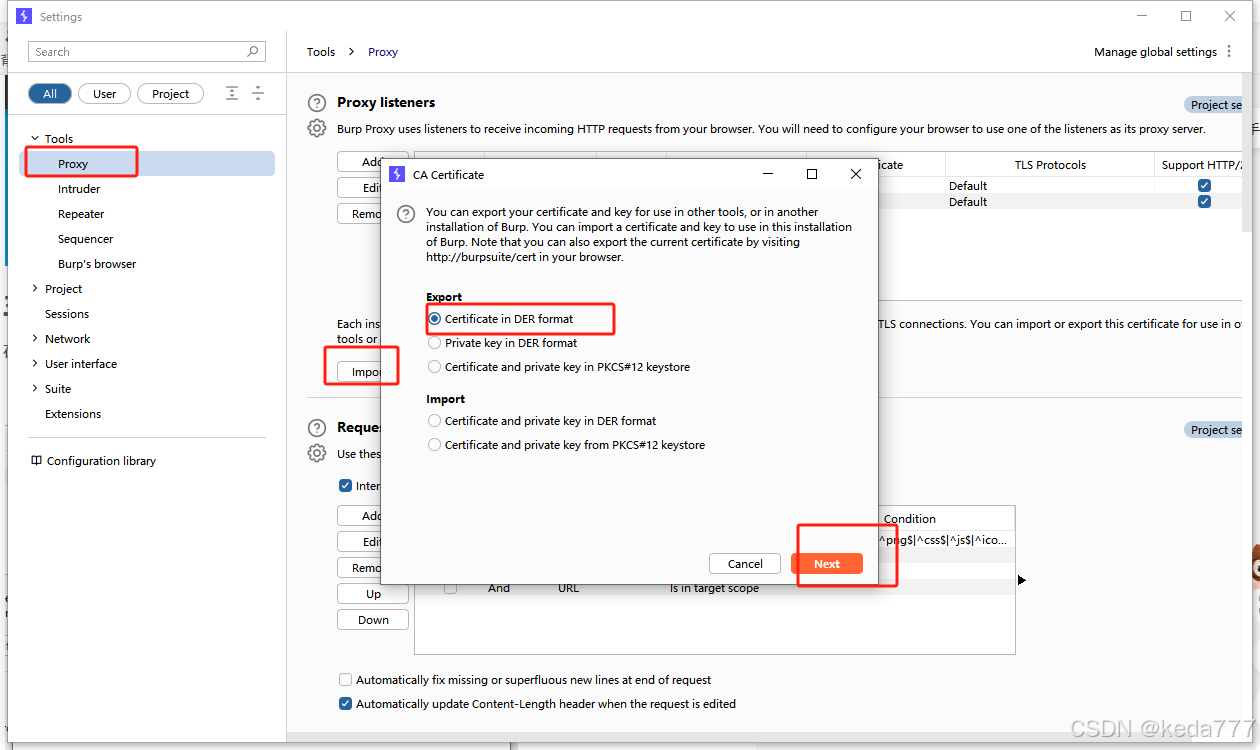1260x750 pixels.
Task: Select Certificate in DER format export option
Action: click(434, 319)
